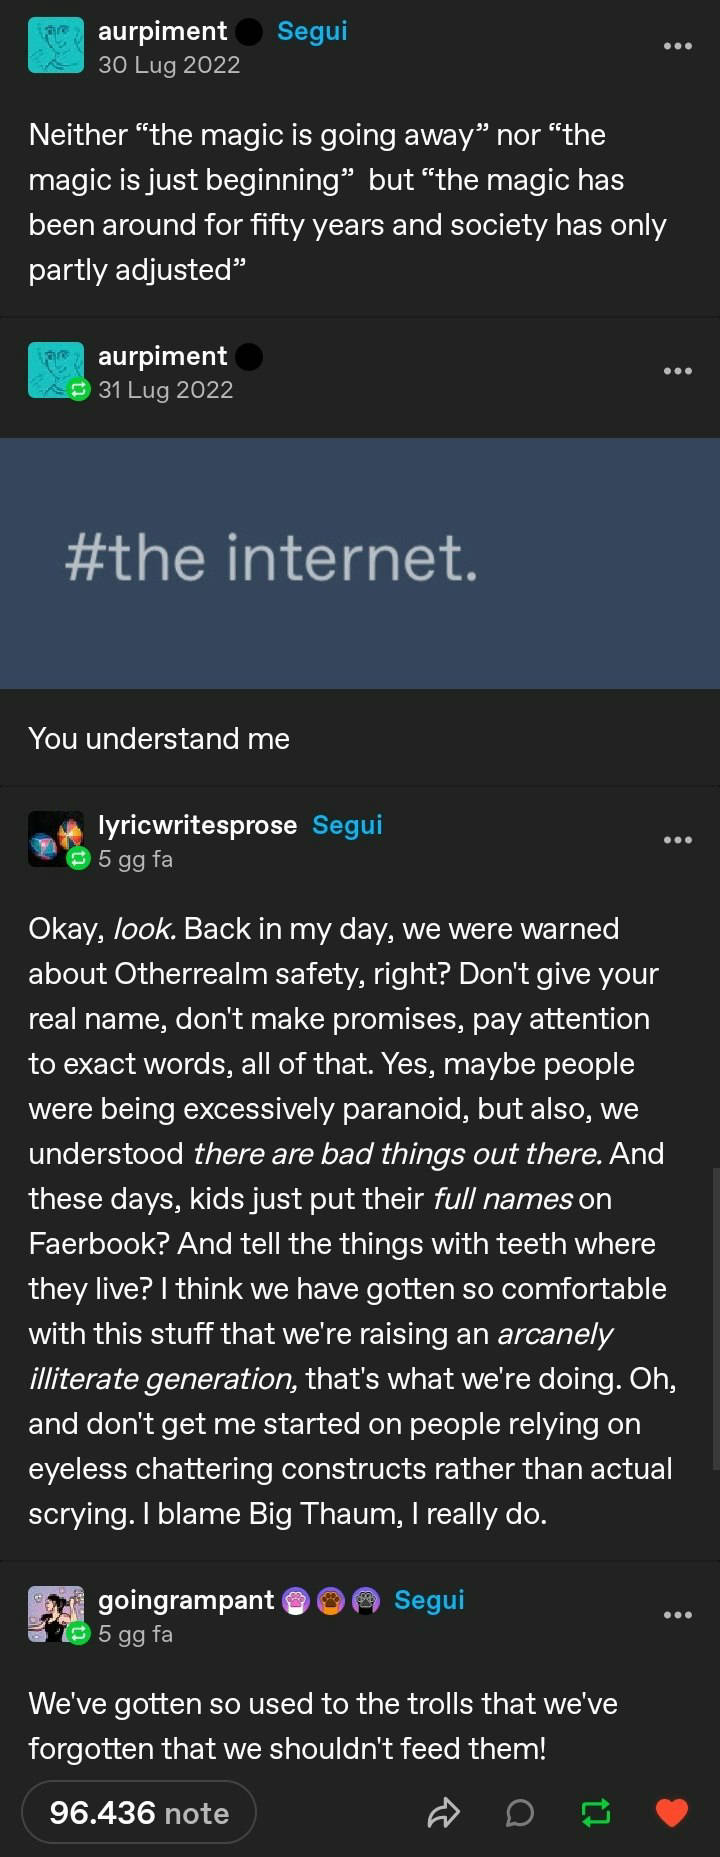Open the three-dot menu on the first aurpiment post
This screenshot has height=1857, width=720.
tap(678, 46)
